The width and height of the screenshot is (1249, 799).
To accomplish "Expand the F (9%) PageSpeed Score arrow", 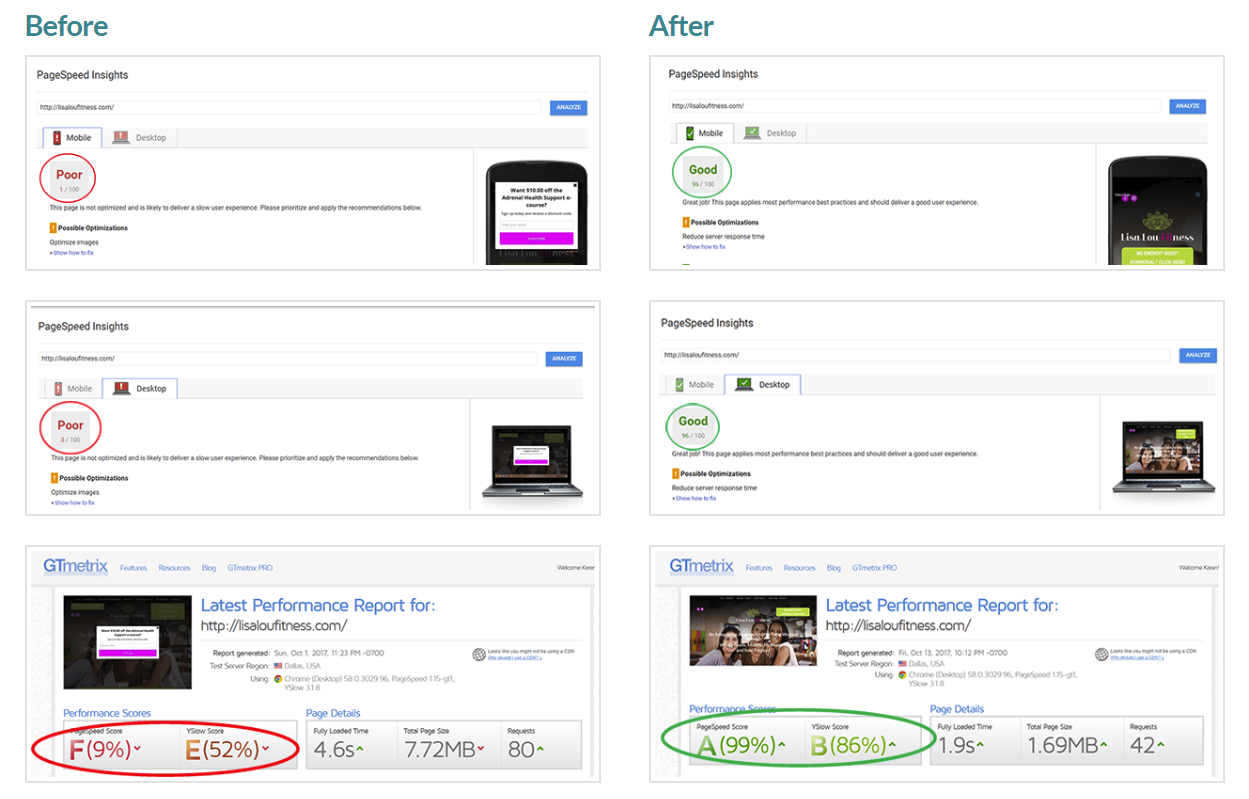I will point(137,749).
